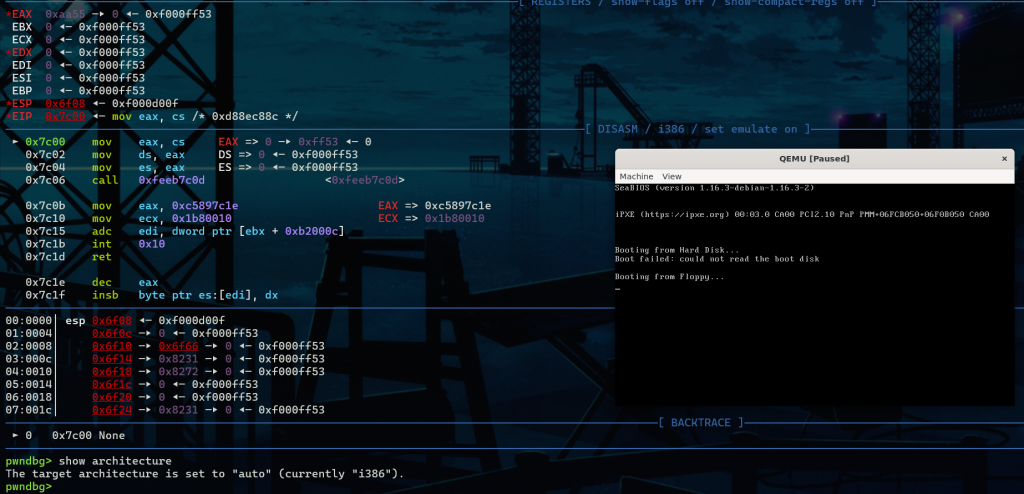Click stack address 0x6f10 entry

110,346
